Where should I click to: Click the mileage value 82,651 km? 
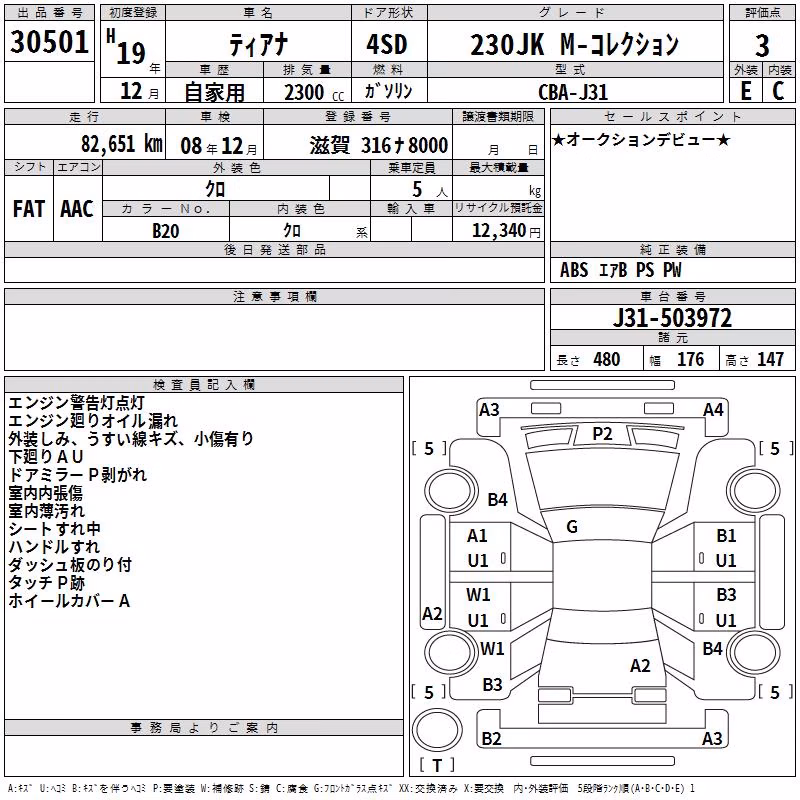tap(121, 144)
